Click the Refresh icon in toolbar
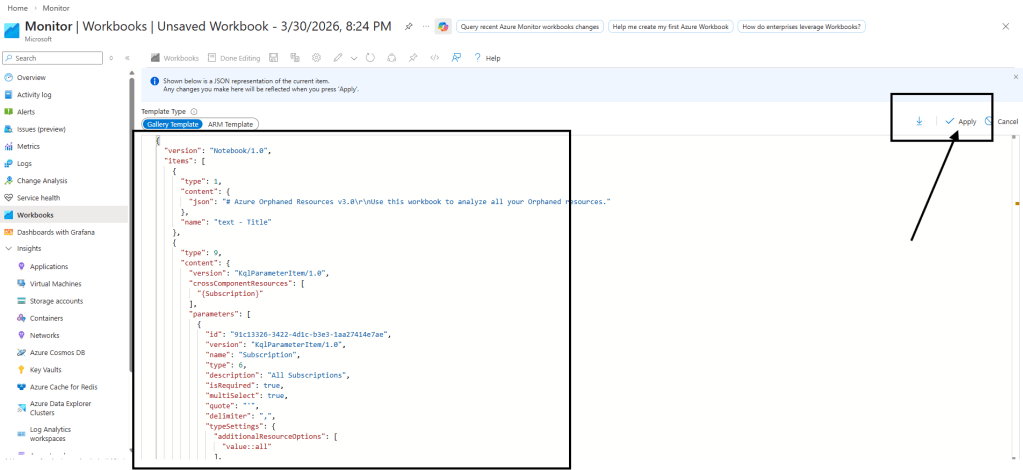 coord(372,58)
